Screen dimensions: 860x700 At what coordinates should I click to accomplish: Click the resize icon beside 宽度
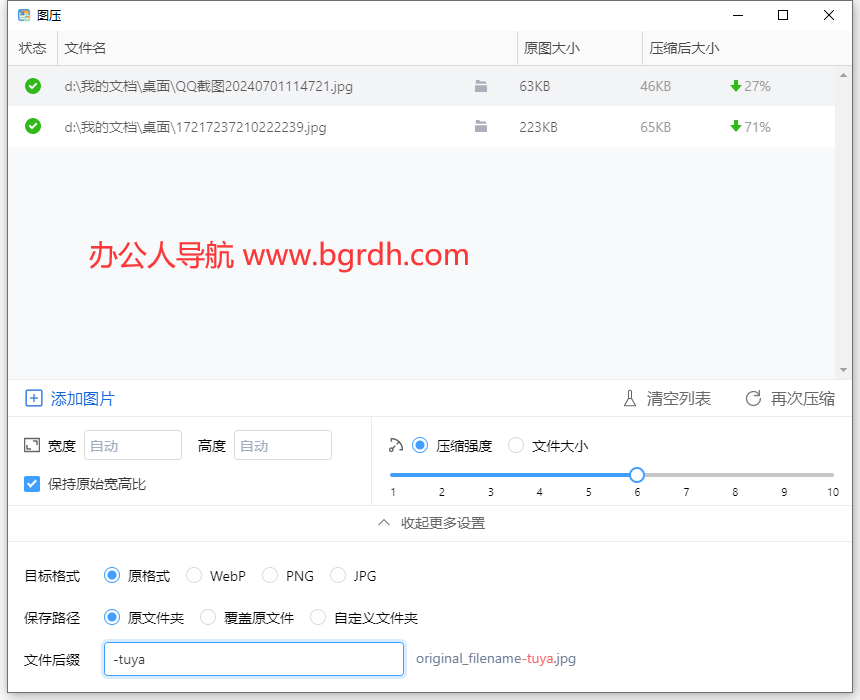pyautogui.click(x=32, y=445)
